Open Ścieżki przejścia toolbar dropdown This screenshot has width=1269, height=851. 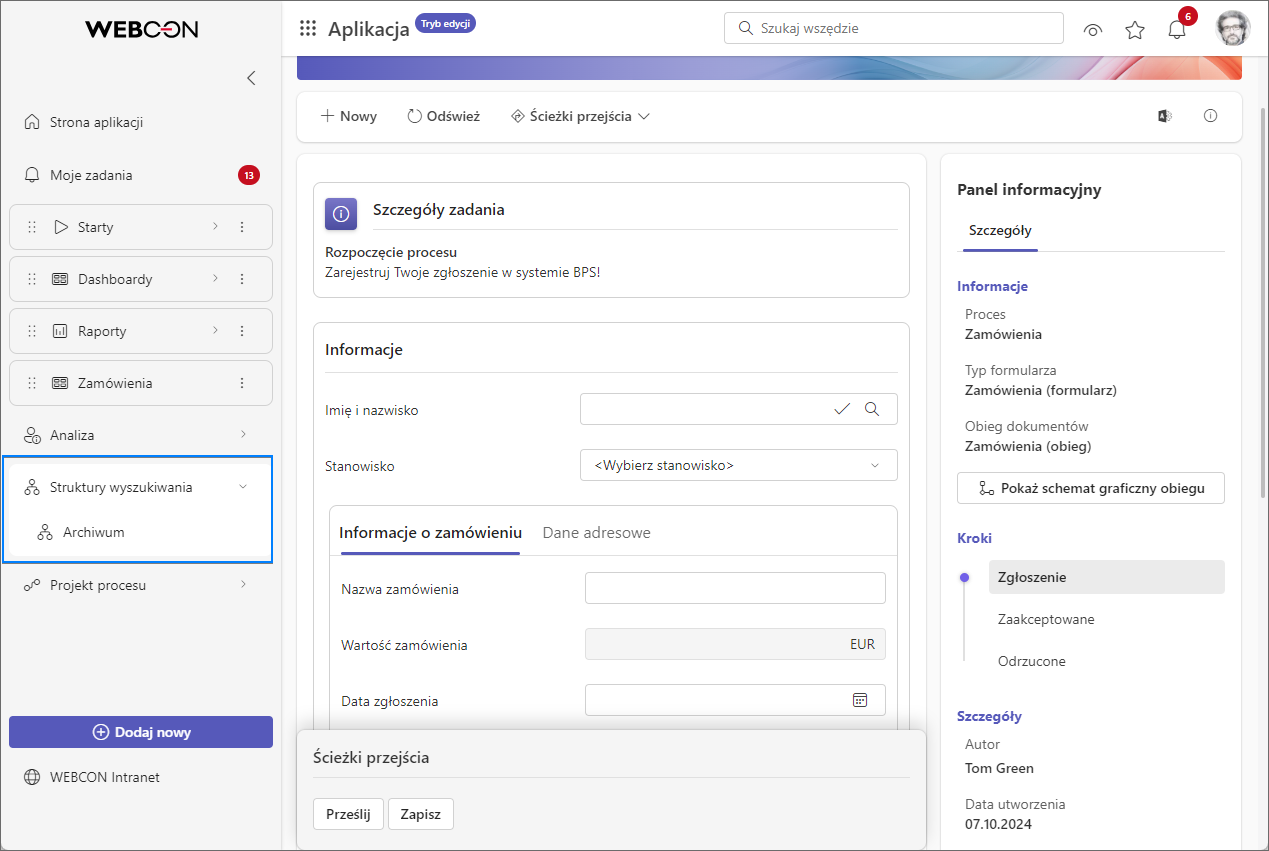(580, 116)
